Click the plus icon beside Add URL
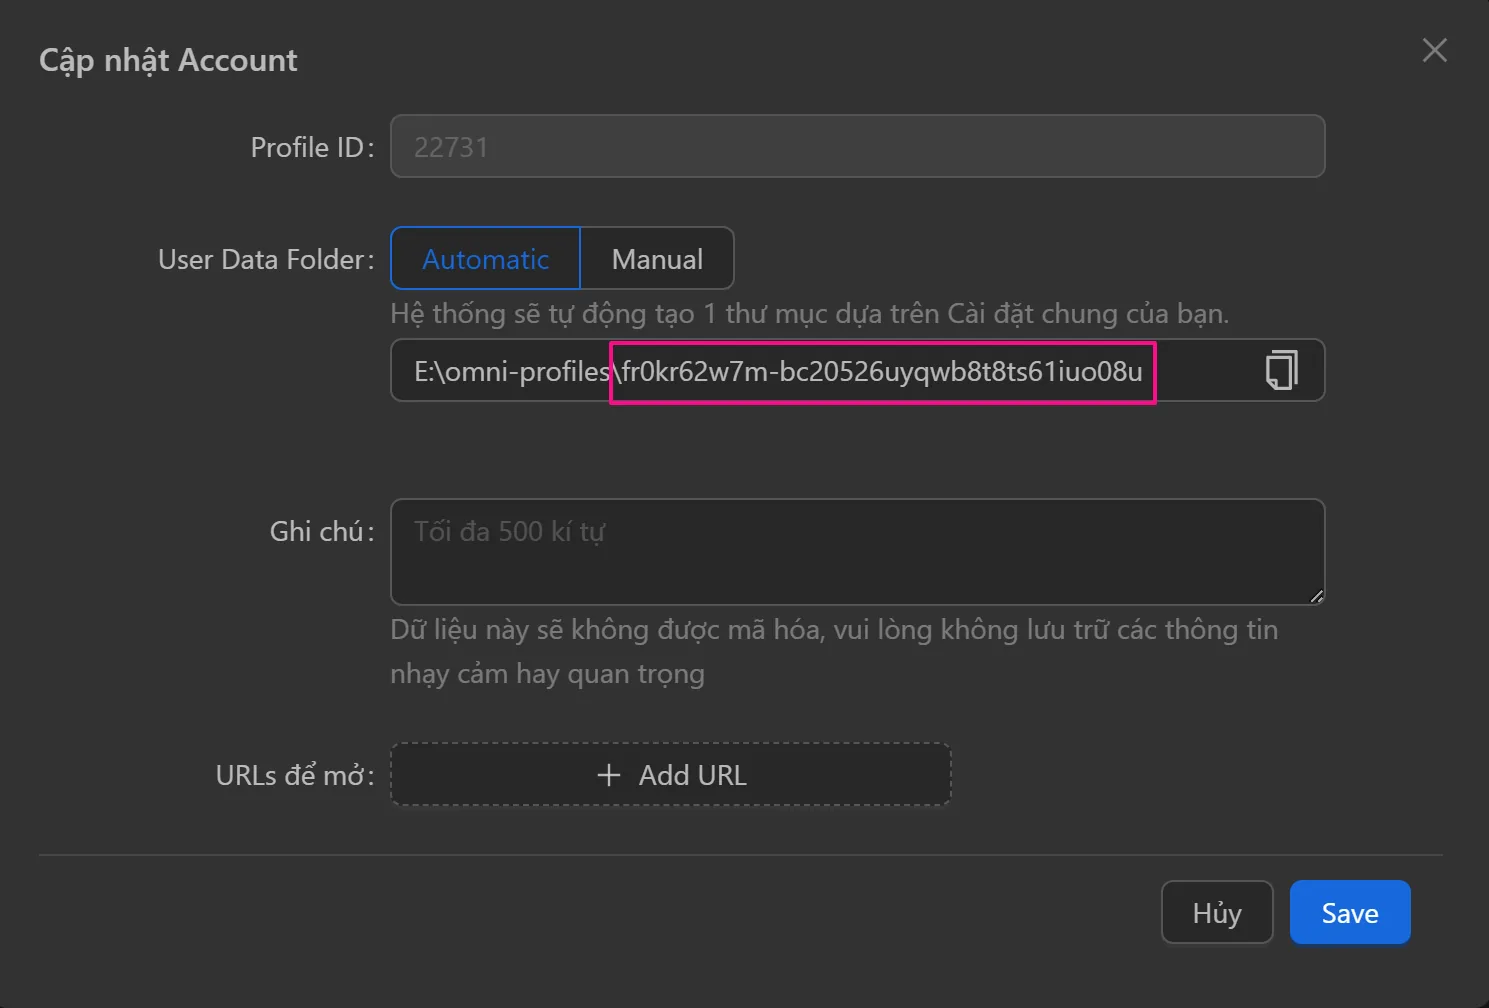 point(608,775)
